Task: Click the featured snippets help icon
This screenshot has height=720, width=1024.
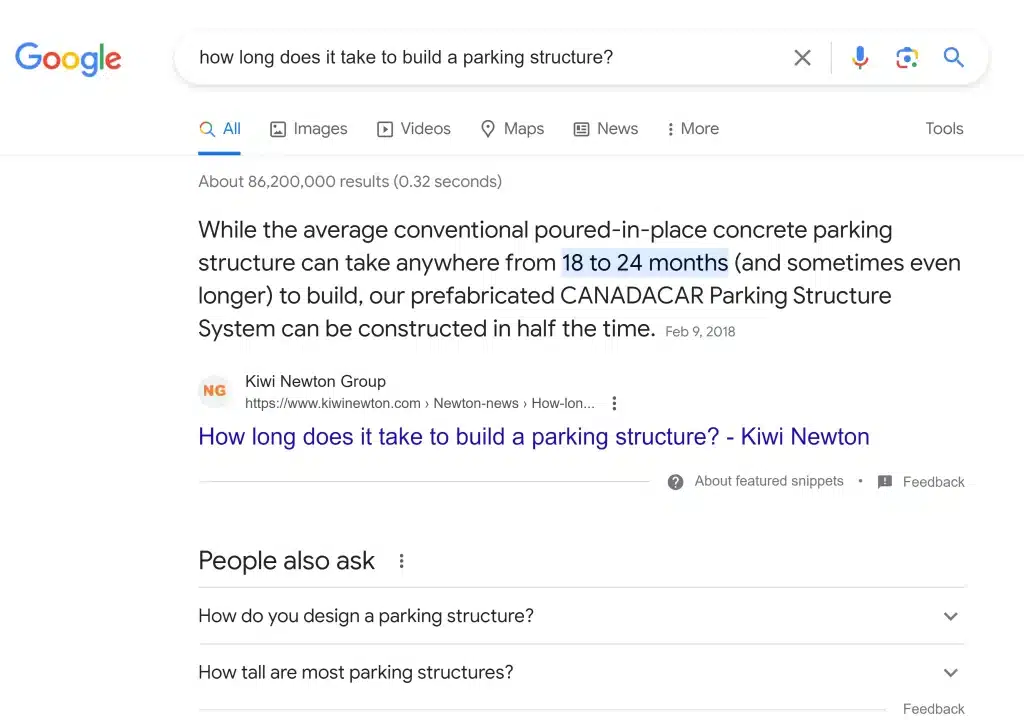Action: (675, 482)
